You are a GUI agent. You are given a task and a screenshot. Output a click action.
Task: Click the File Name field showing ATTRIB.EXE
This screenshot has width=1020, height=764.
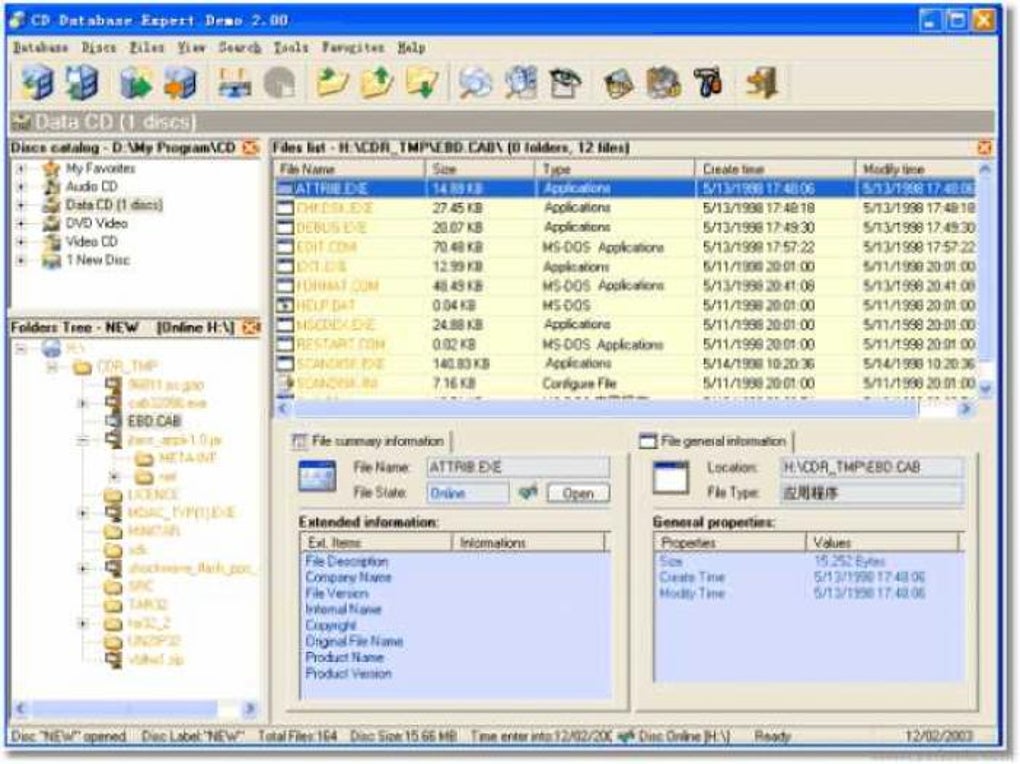coord(518,467)
